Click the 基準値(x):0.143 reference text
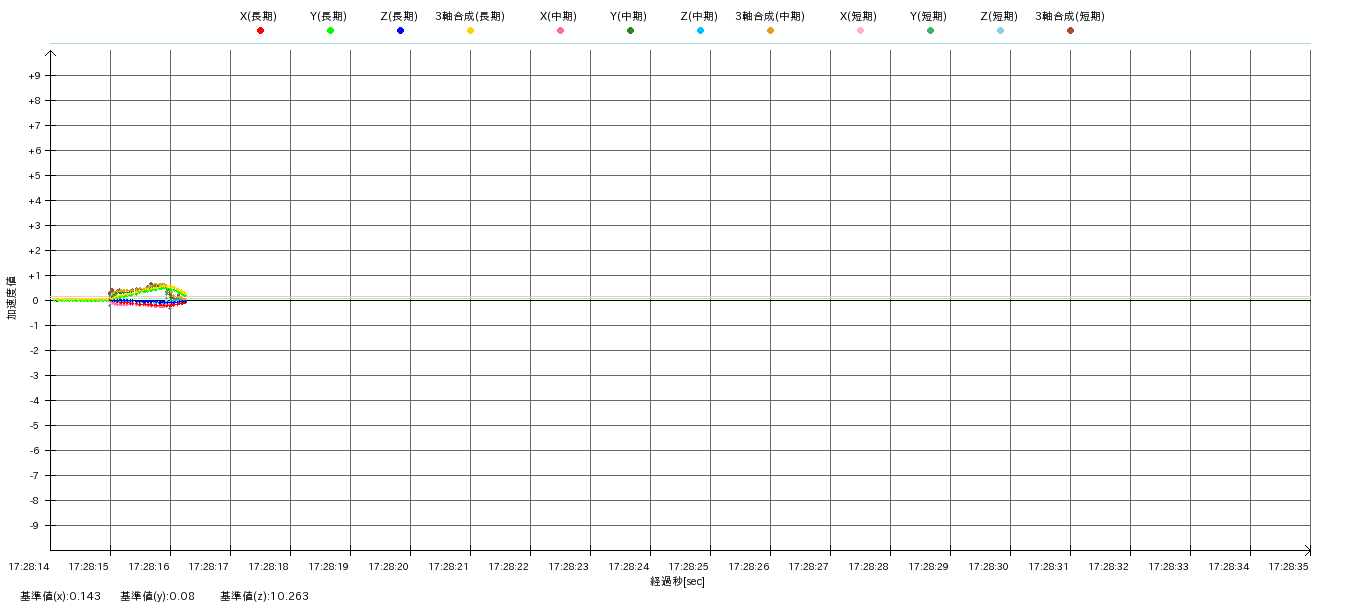 tap(60, 596)
